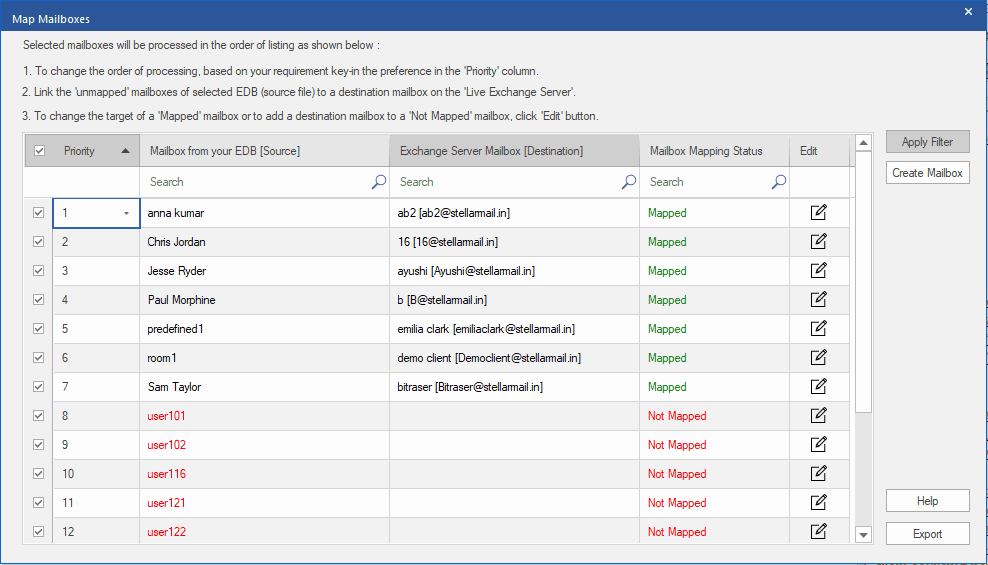
Task: Open priority dropdown for anna kumar
Action: point(126,214)
